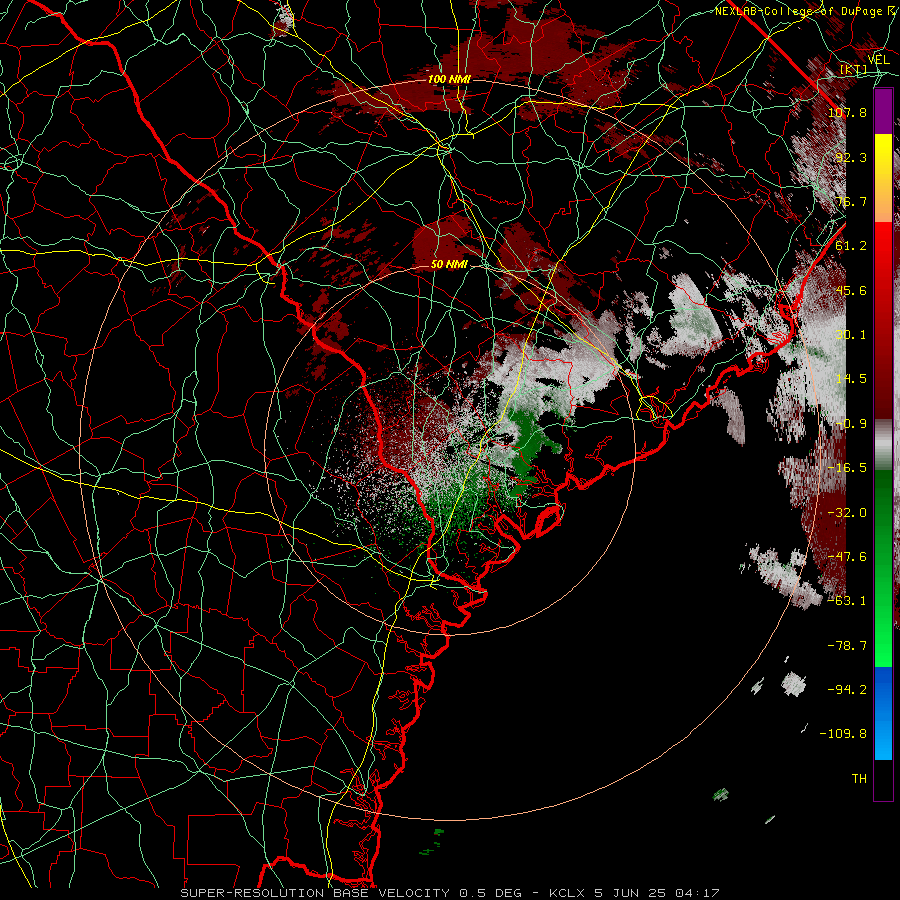This screenshot has width=900, height=900.
Task: Select the -47.6 value on velocity scale
Action: pos(847,557)
